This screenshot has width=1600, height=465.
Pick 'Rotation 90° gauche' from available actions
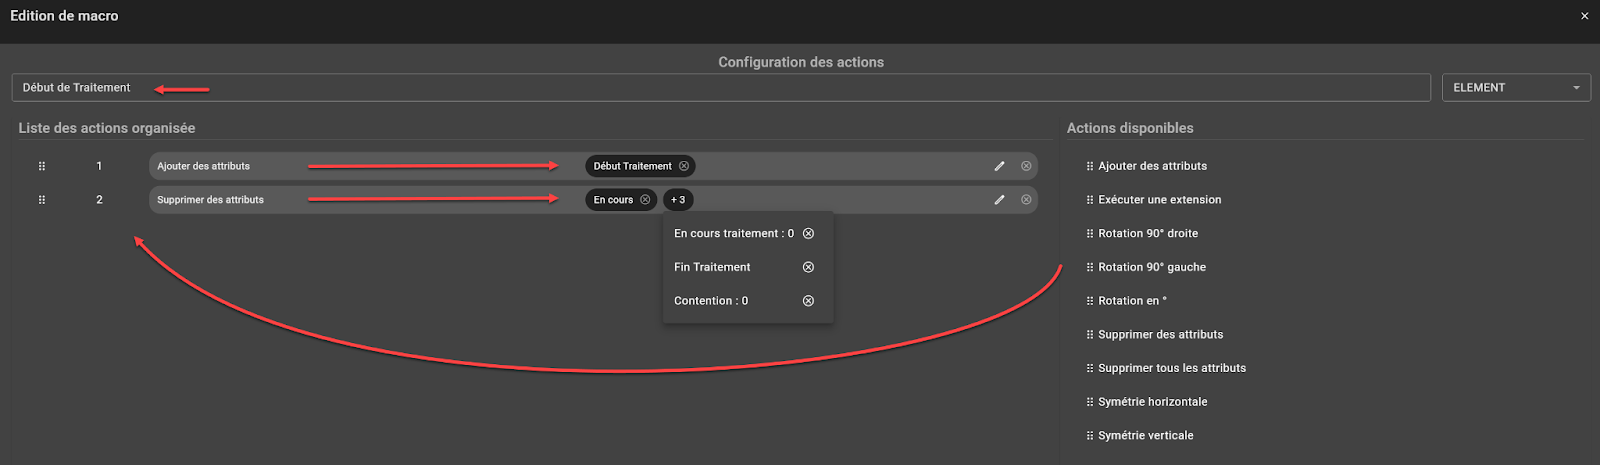click(1151, 267)
